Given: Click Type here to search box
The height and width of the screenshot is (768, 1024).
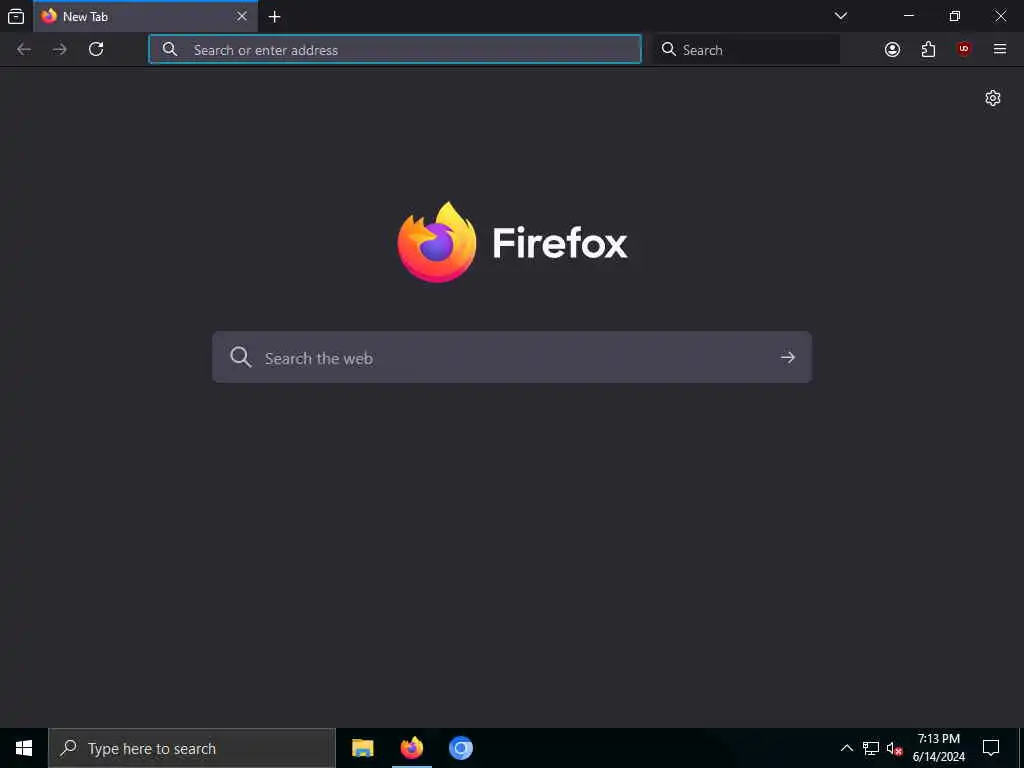Looking at the screenshot, I should click(192, 748).
